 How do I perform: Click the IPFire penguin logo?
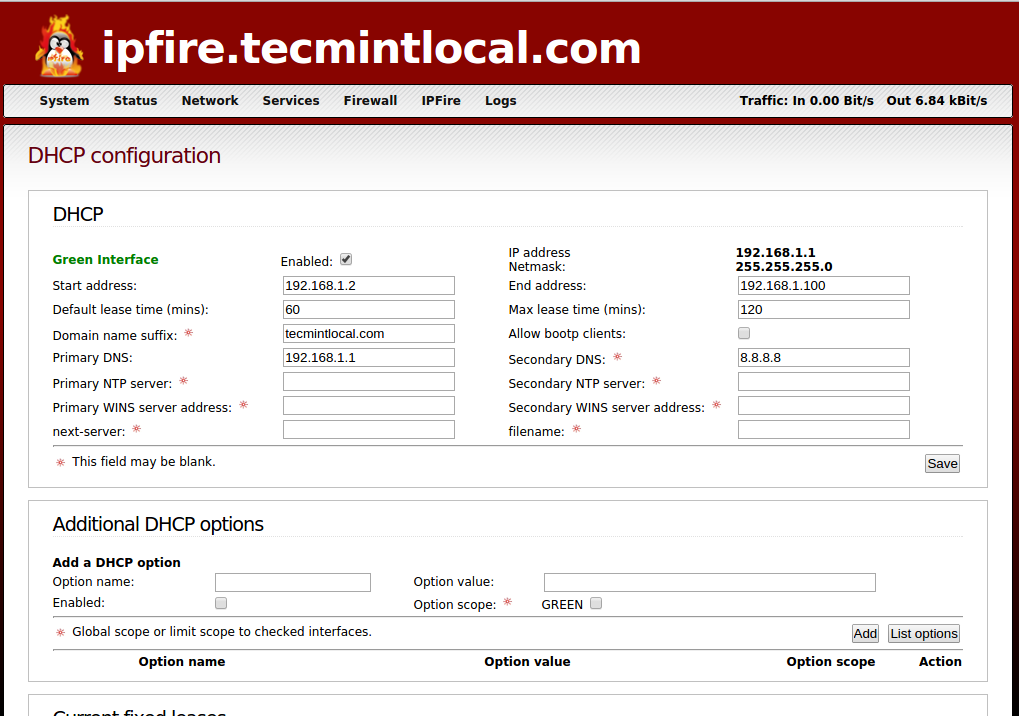coord(59,46)
